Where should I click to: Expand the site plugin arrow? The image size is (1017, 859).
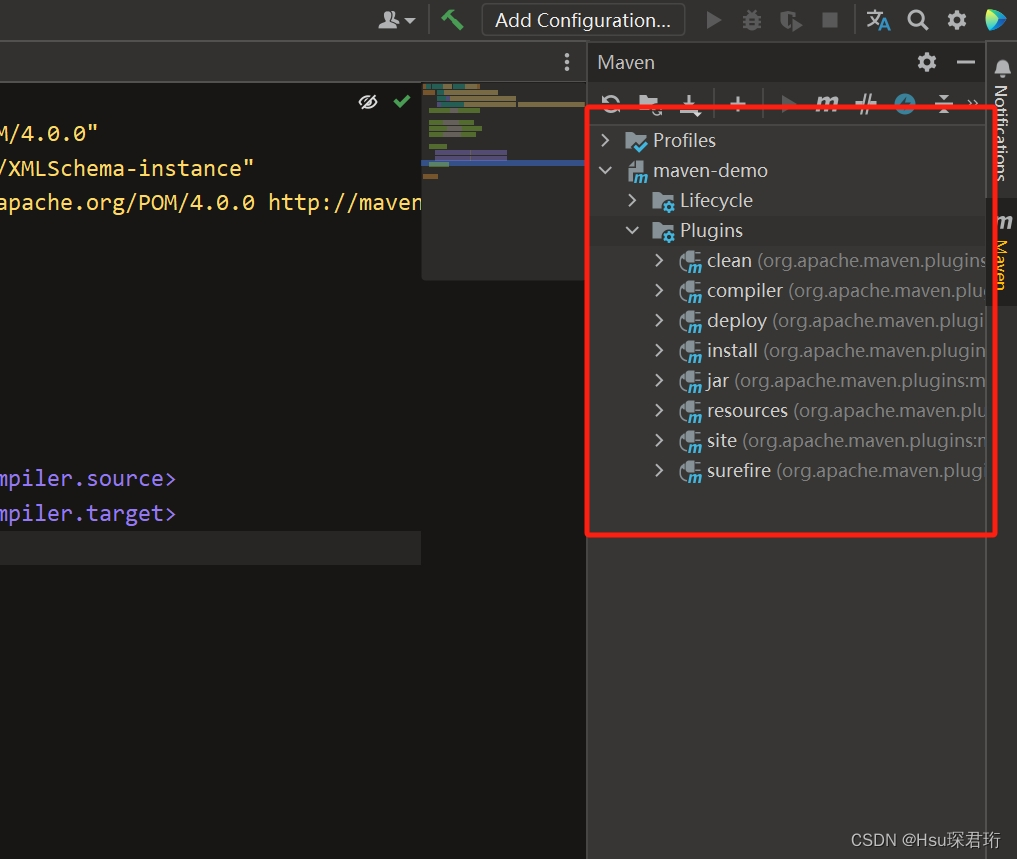659,441
